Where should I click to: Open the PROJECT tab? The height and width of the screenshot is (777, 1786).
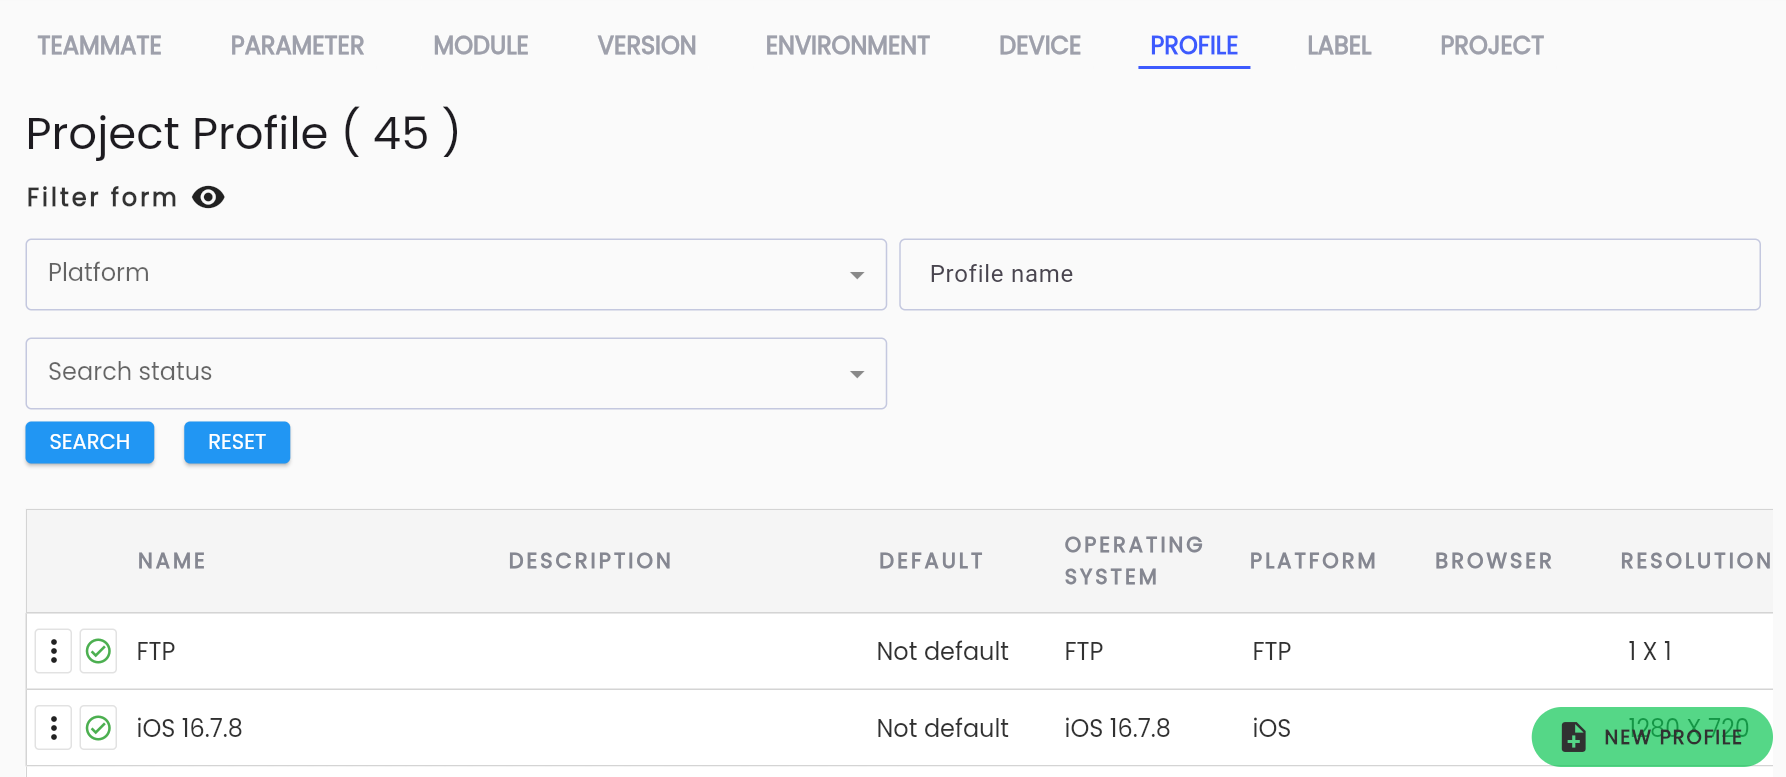tap(1492, 46)
